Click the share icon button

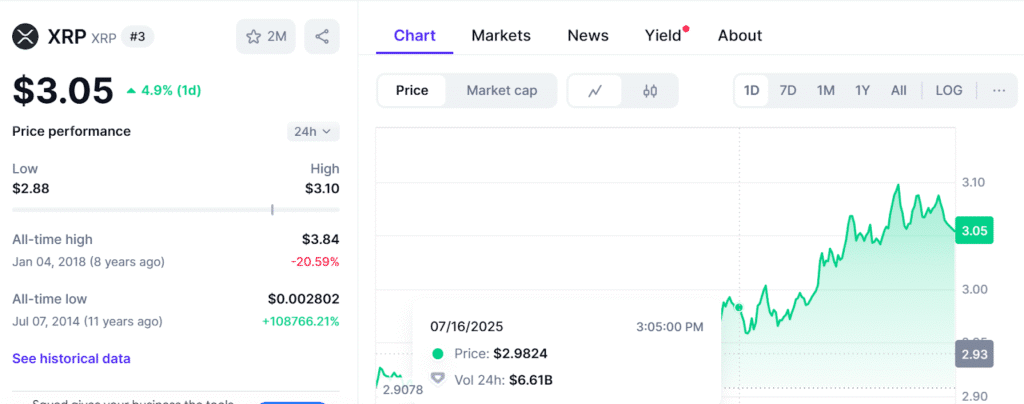[322, 37]
